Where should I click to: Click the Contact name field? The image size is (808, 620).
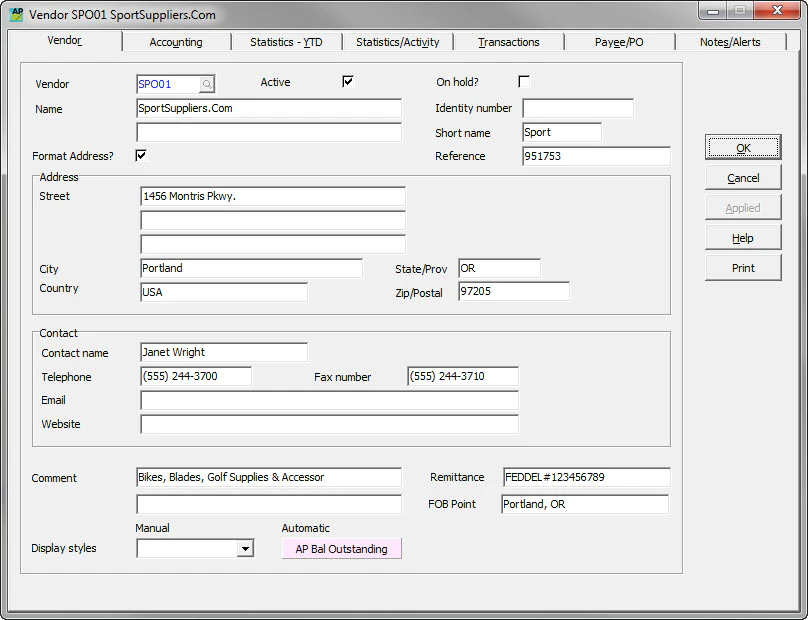(x=223, y=352)
